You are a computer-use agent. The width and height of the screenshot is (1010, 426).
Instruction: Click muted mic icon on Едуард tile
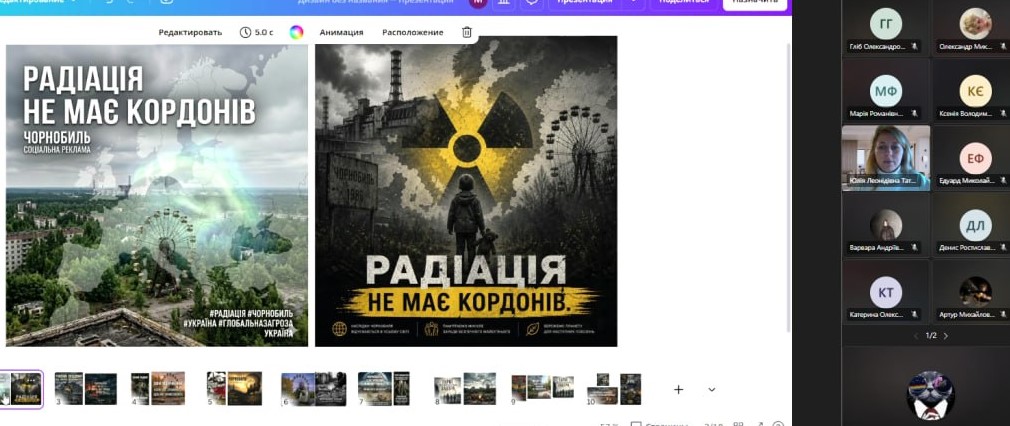coord(1004,180)
